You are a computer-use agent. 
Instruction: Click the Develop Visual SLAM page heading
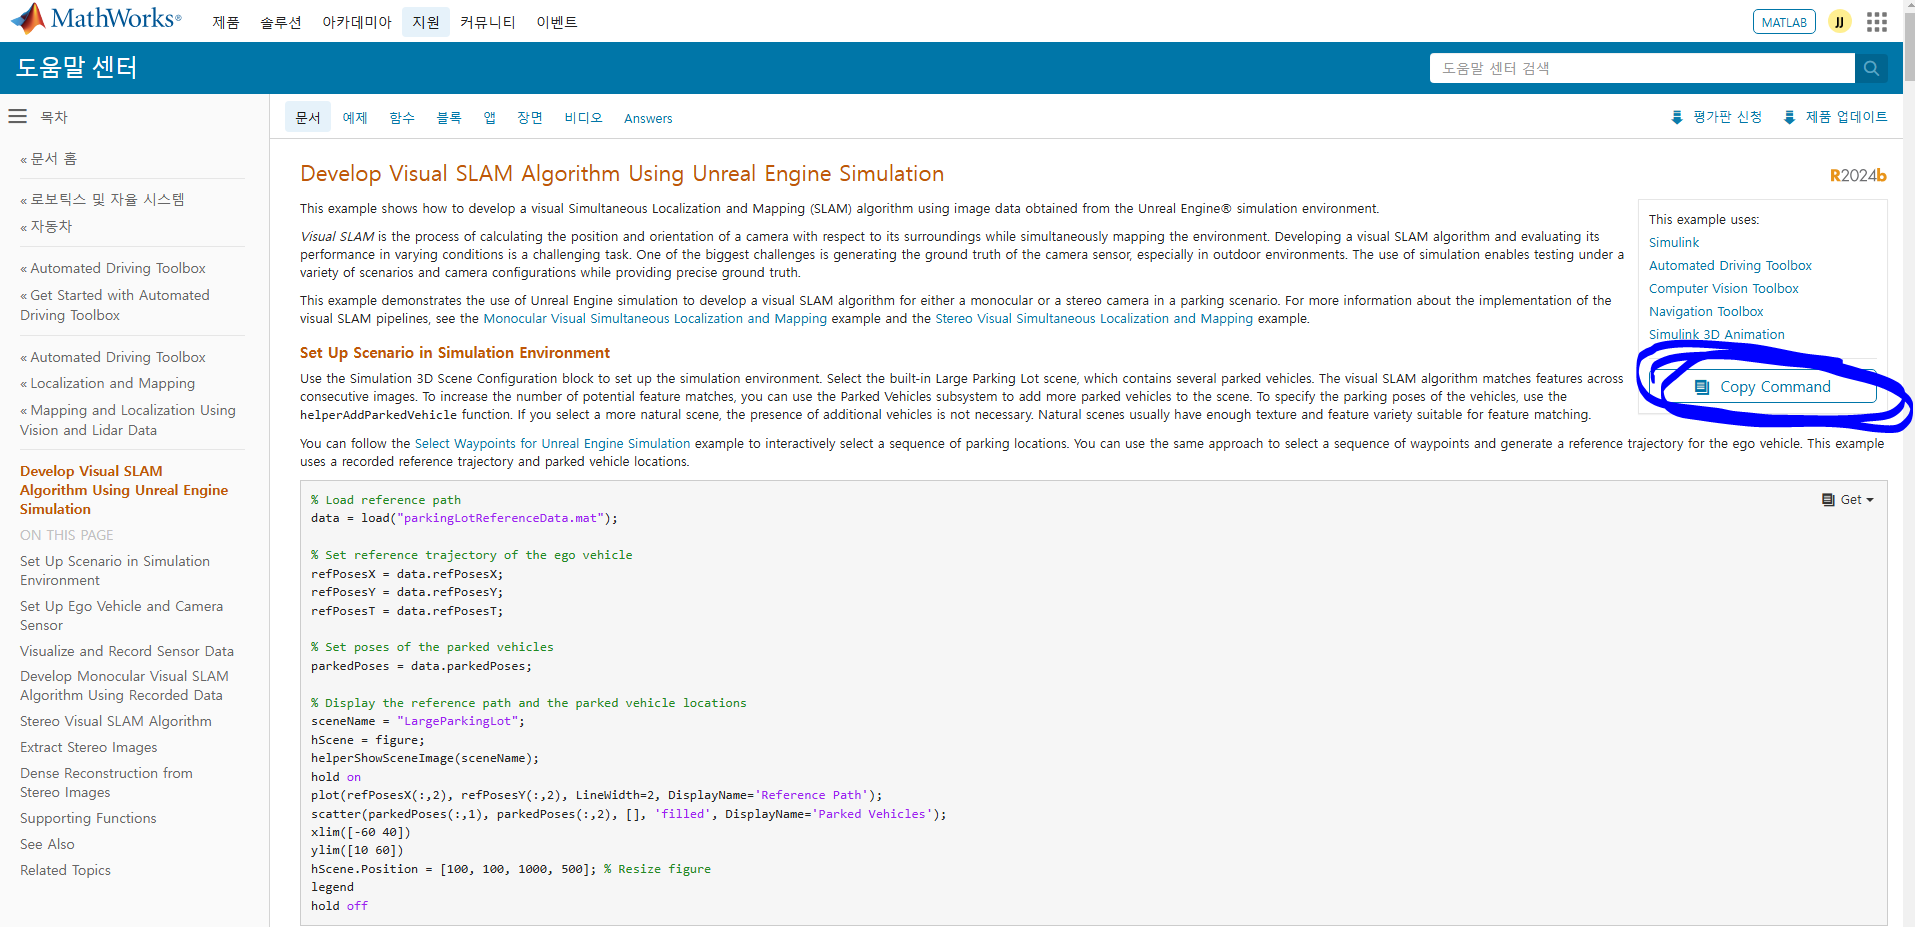(x=622, y=174)
